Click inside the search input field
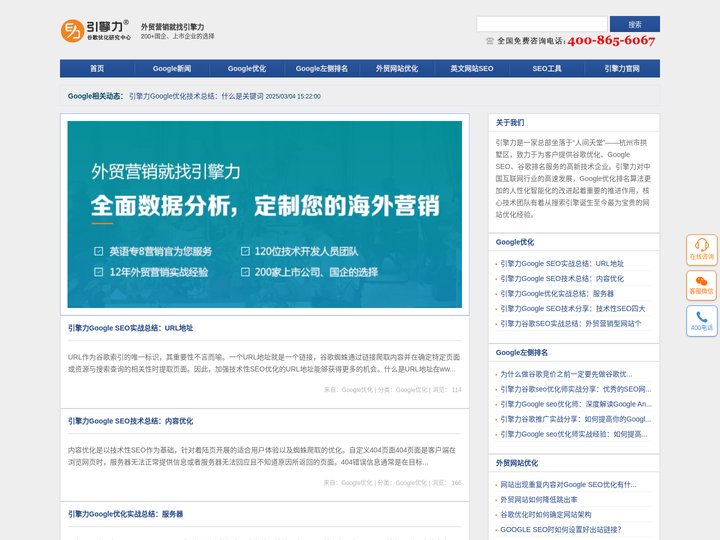This screenshot has width=720, height=540. pos(542,24)
